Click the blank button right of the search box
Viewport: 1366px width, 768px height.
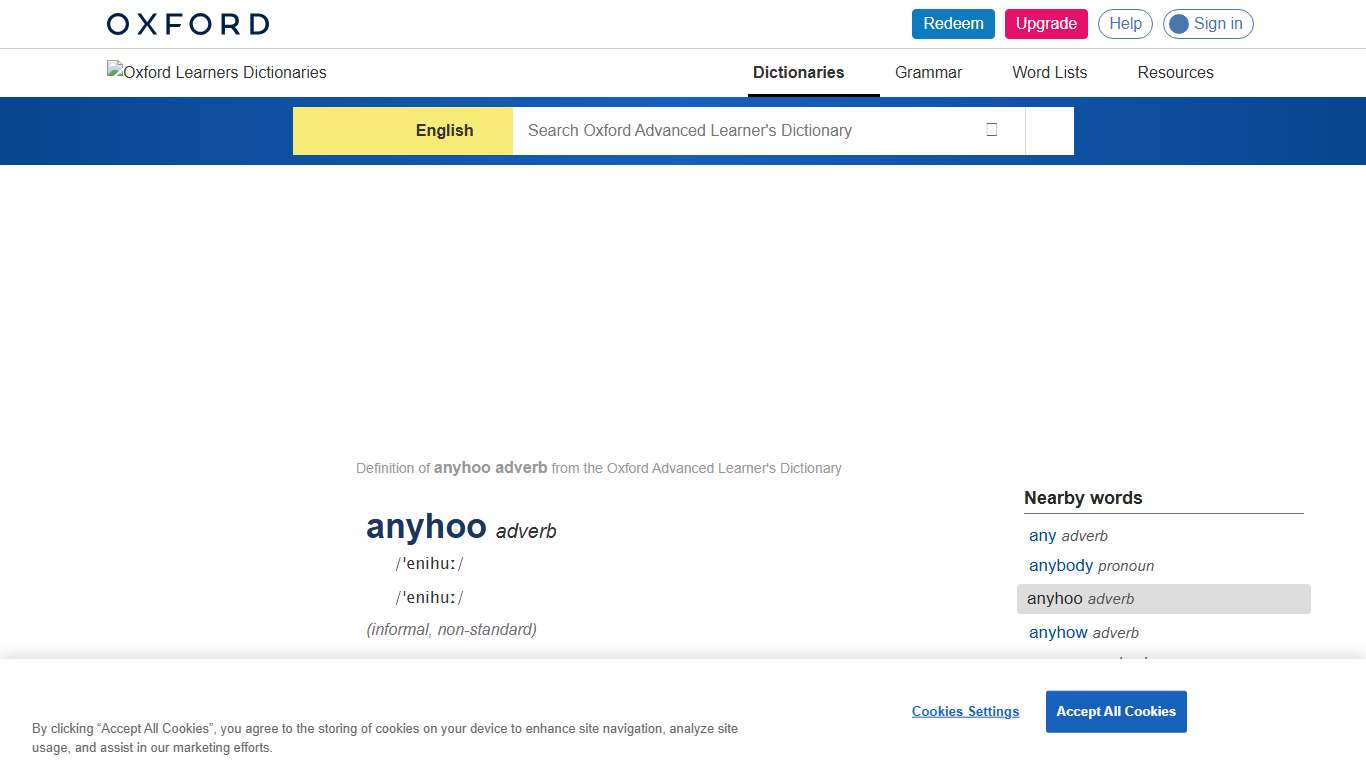point(1048,130)
